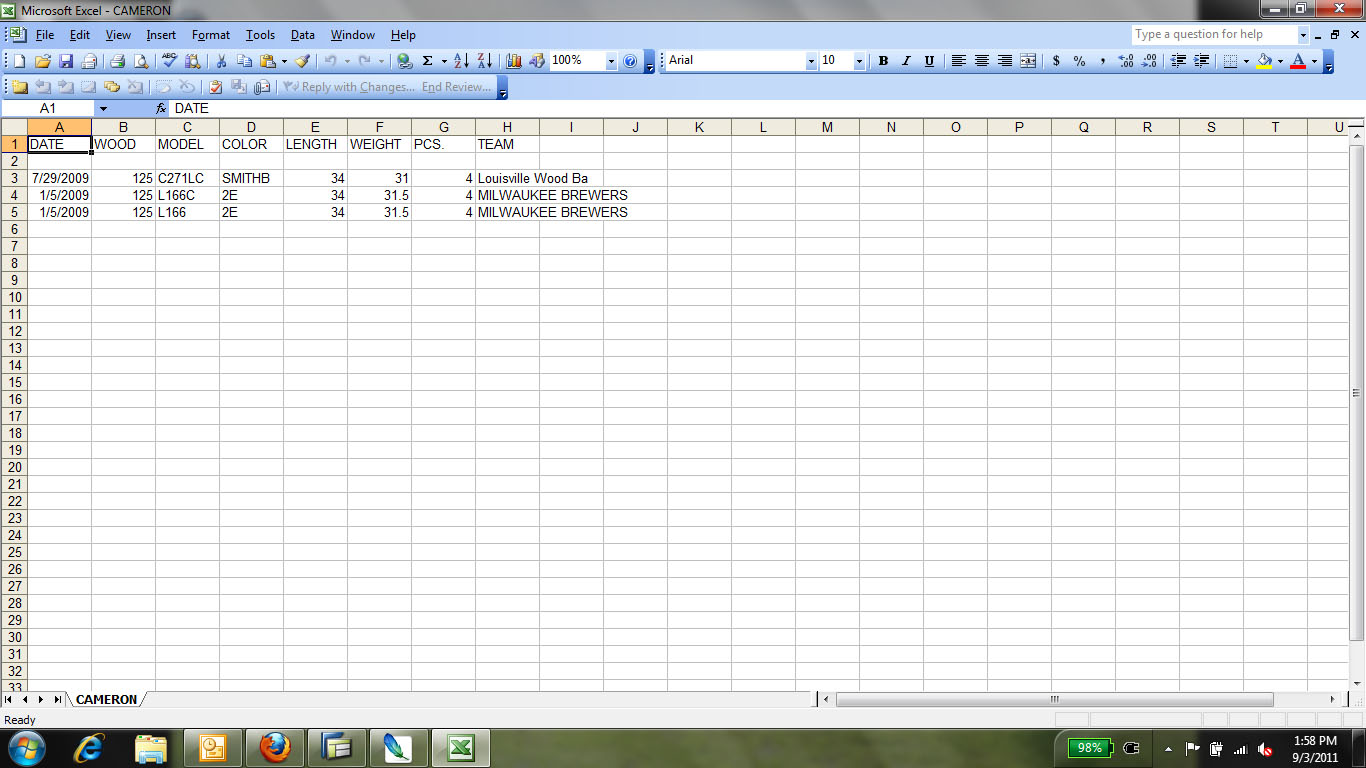Run the Spelling check

170,61
